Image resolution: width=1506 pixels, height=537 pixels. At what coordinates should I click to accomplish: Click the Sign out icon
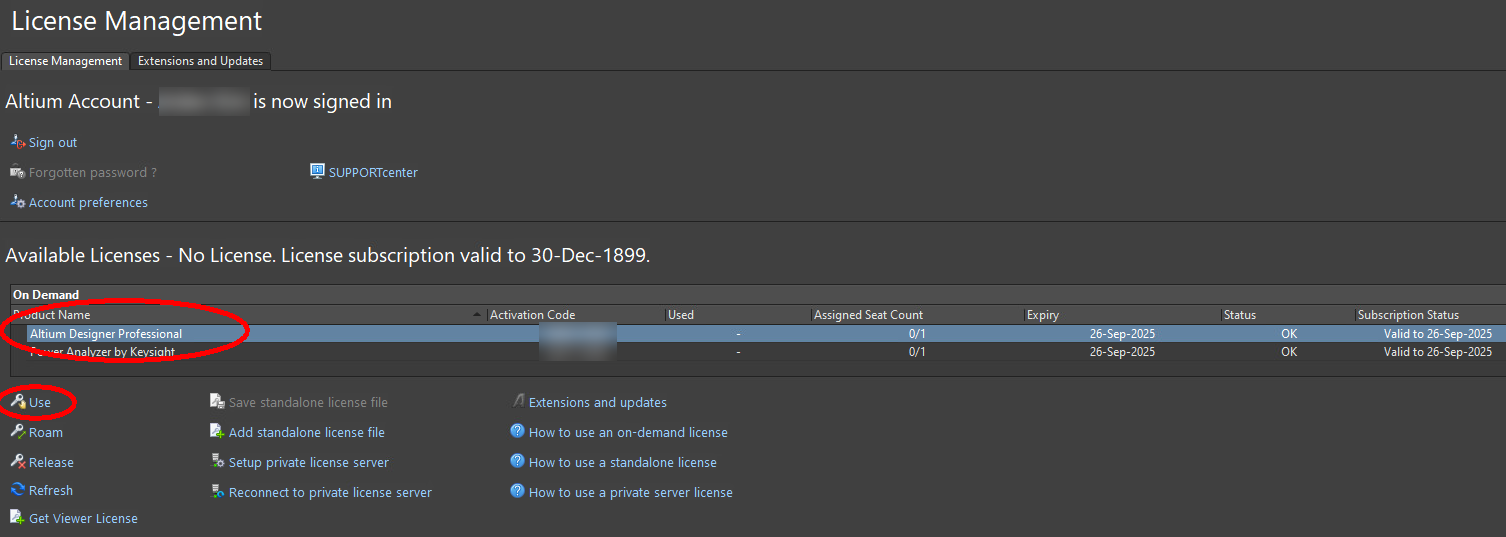pyautogui.click(x=18, y=142)
